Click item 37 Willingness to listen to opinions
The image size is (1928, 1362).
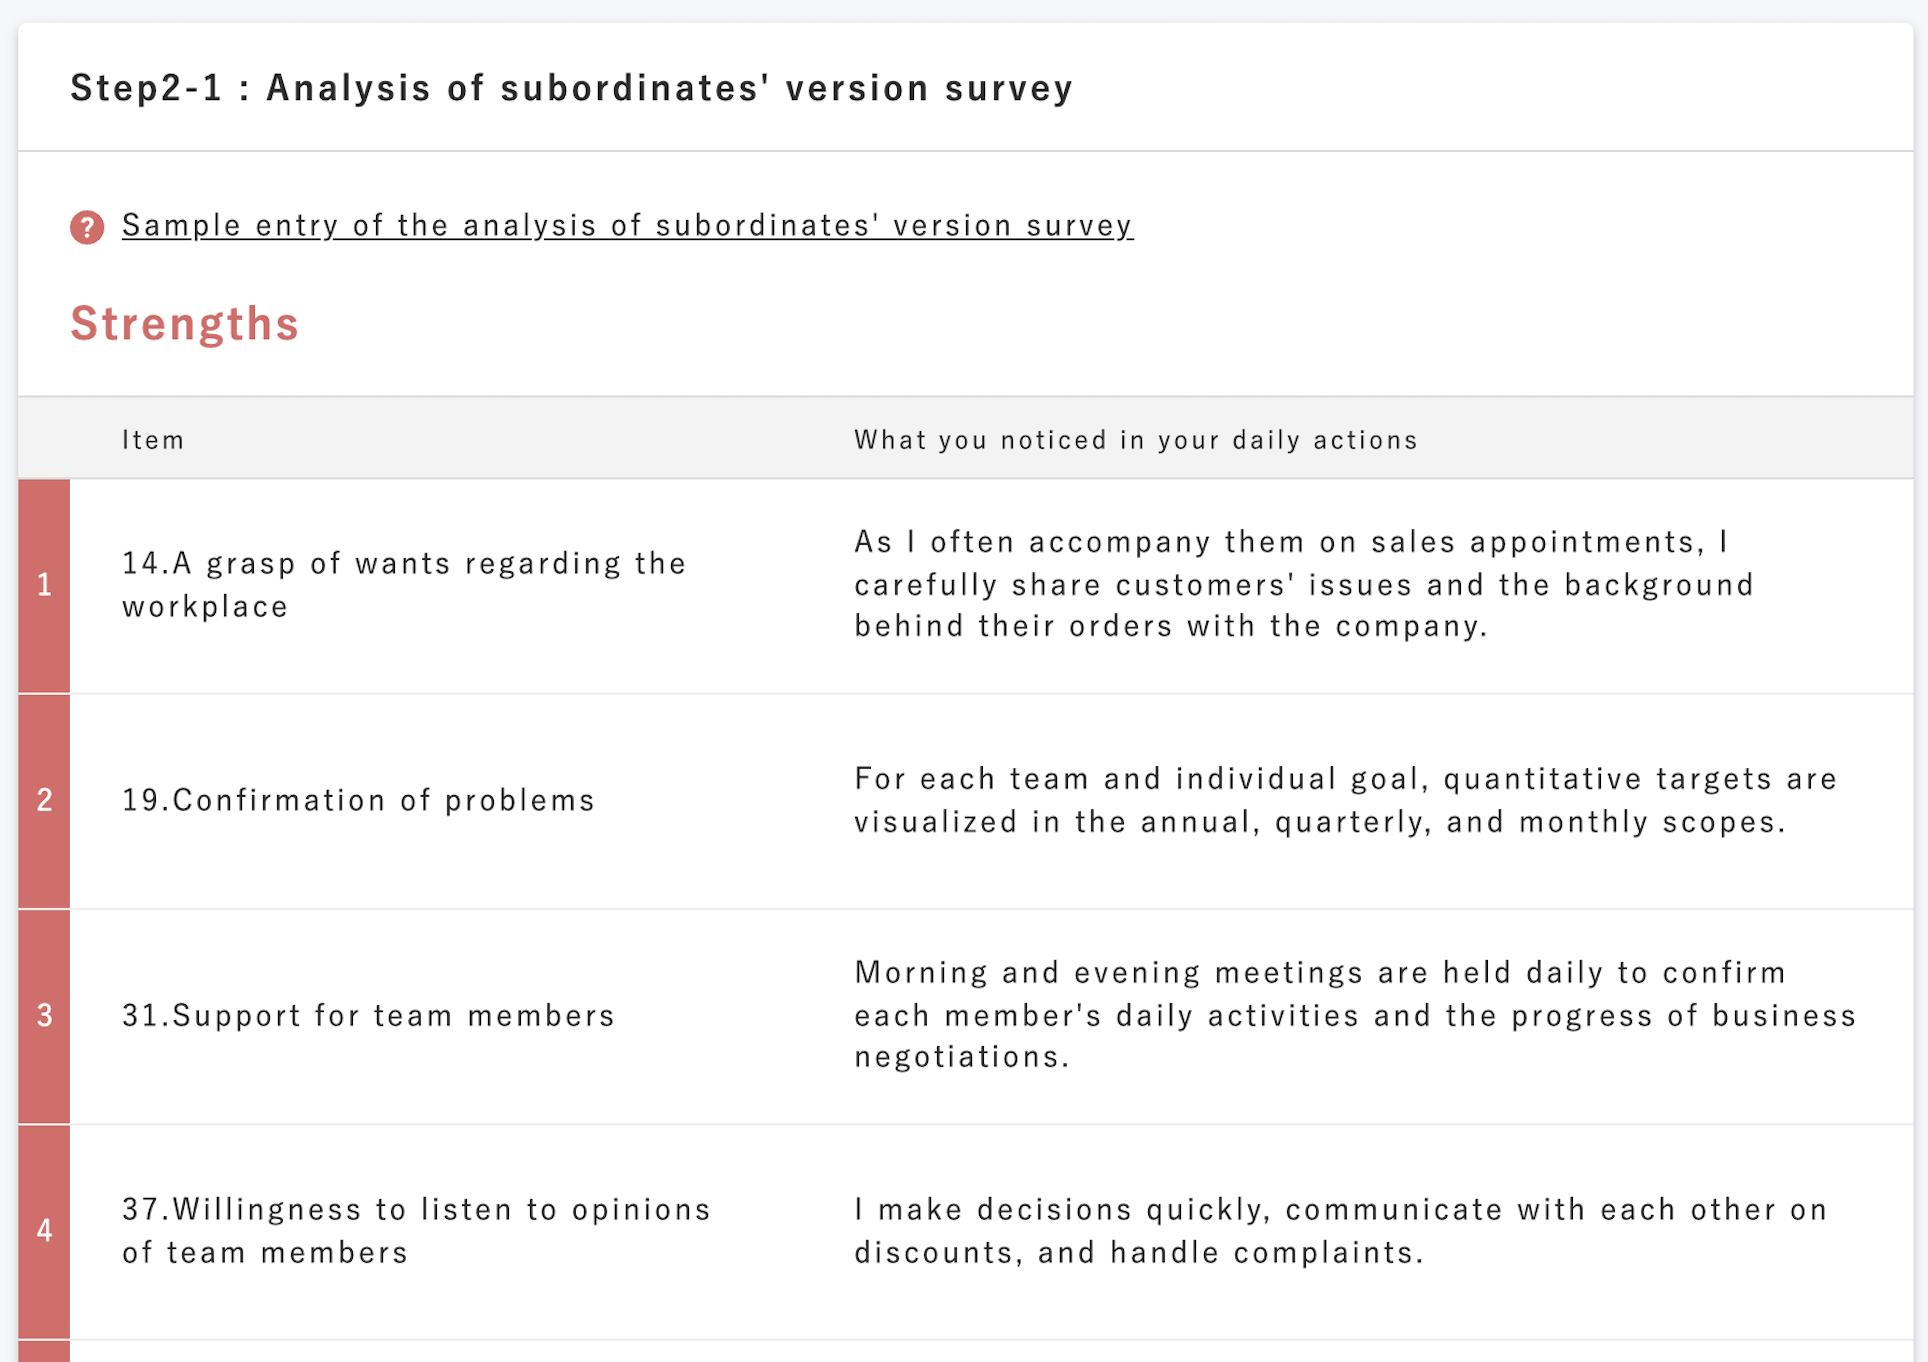pyautogui.click(x=416, y=1230)
